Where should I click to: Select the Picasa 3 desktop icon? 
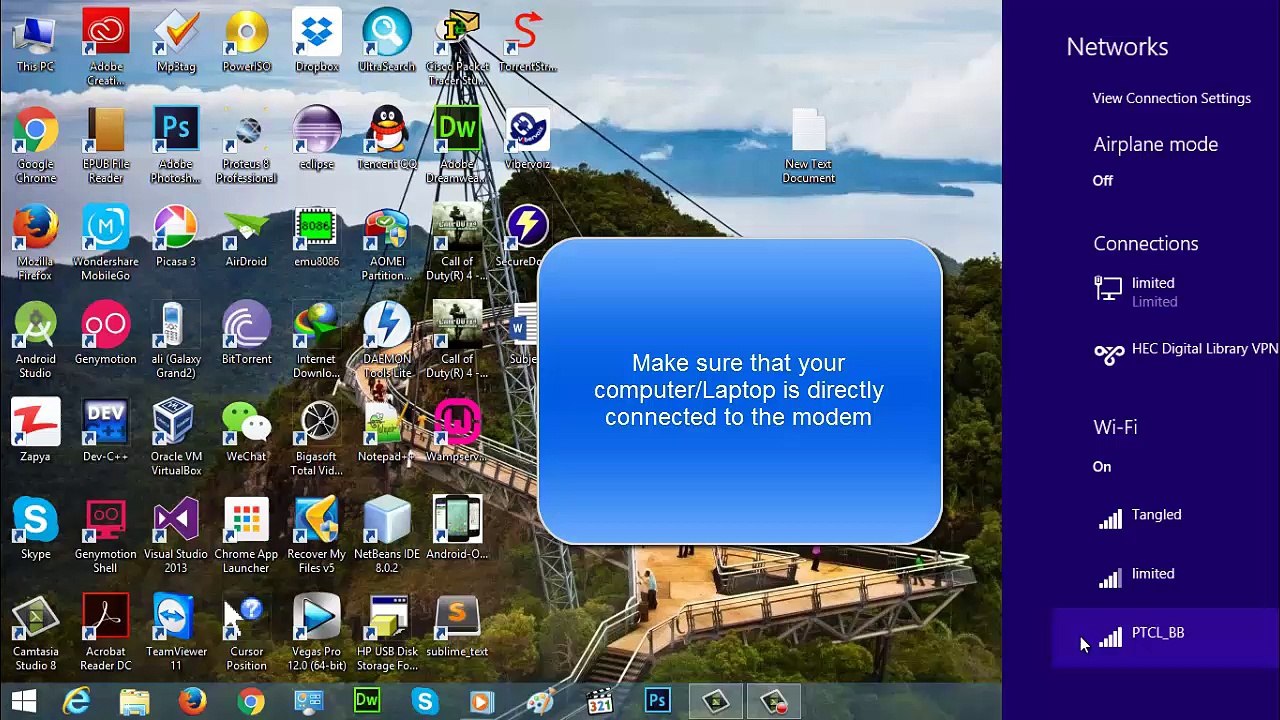(x=176, y=237)
